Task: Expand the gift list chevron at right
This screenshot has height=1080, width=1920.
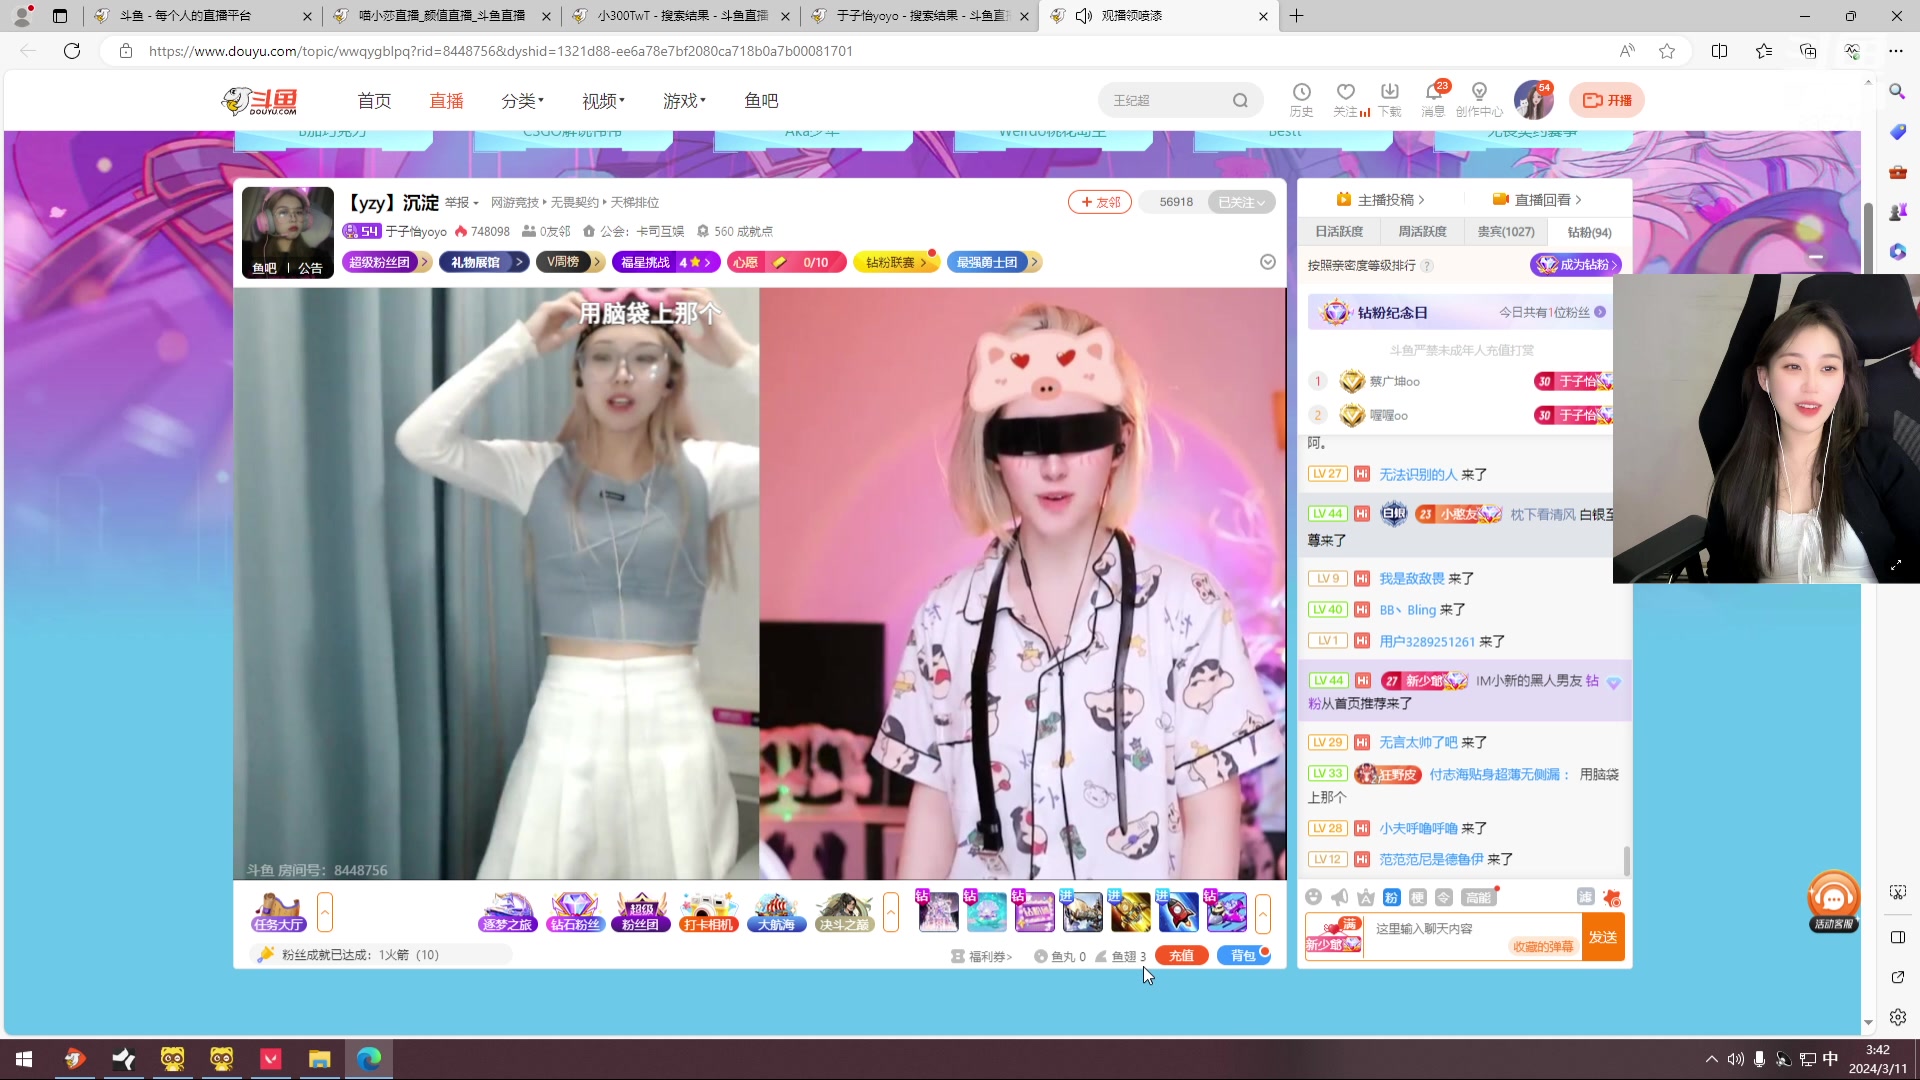Action: (x=1263, y=912)
